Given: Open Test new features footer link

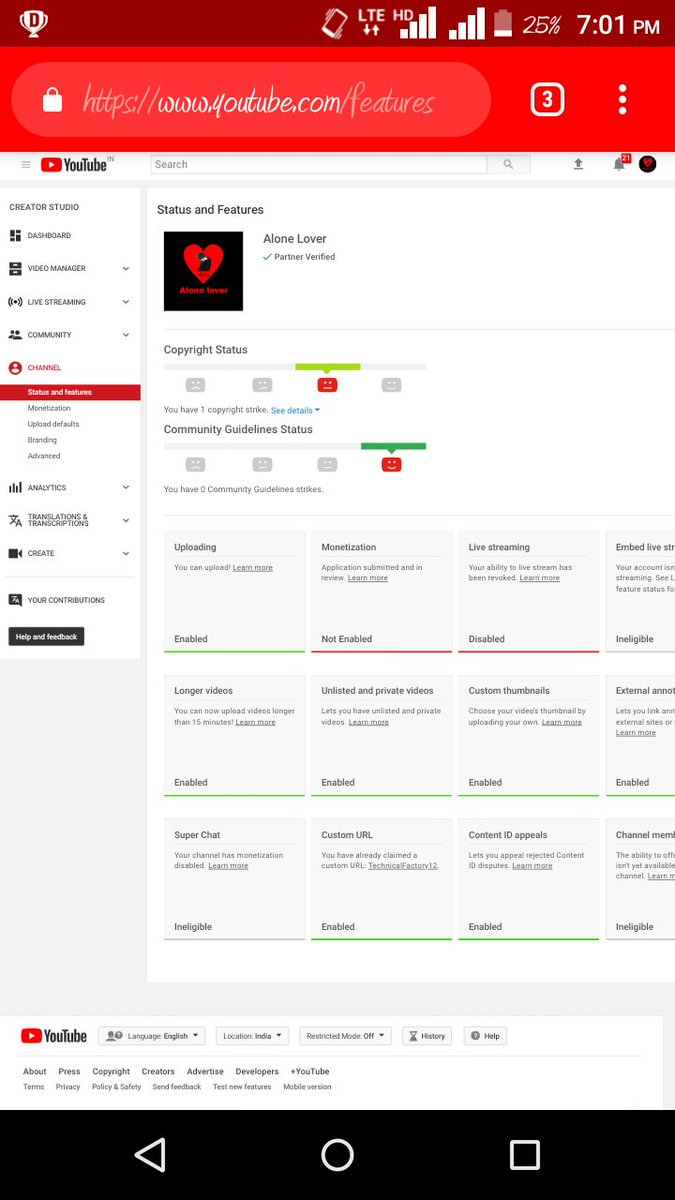Looking at the screenshot, I should 242,1087.
